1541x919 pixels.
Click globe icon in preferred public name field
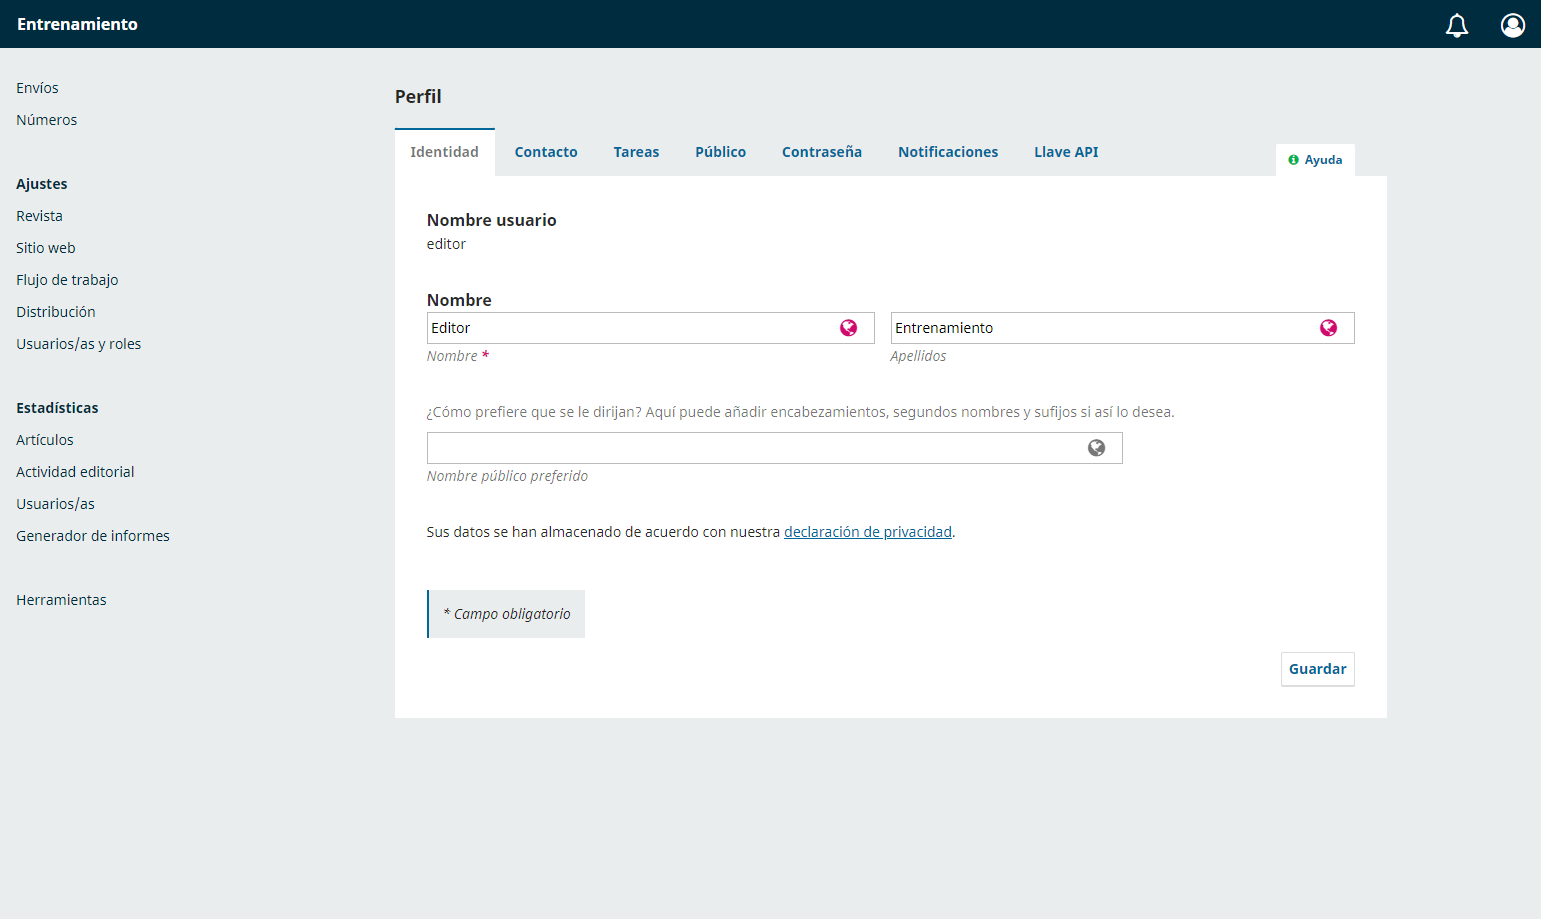(x=1096, y=448)
